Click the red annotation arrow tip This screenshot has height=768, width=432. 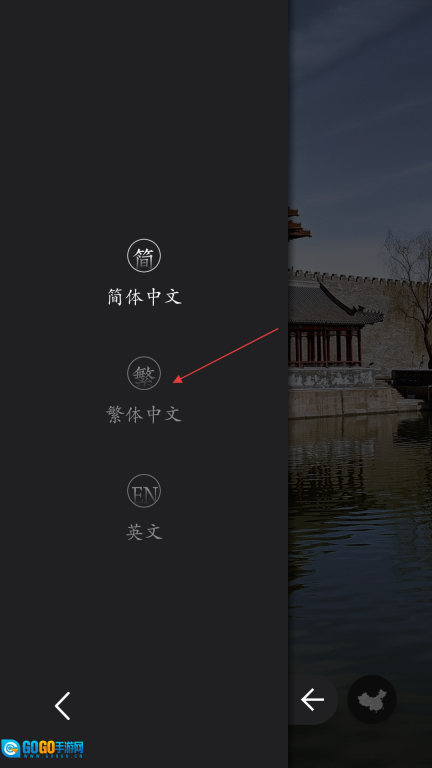[176, 380]
